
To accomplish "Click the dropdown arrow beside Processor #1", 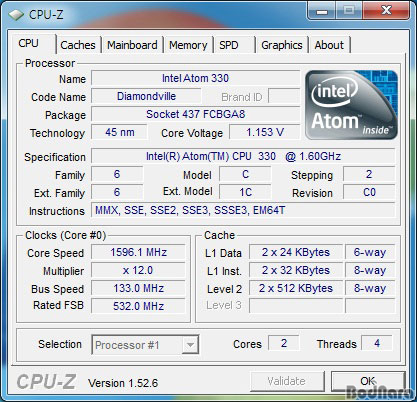I will click(190, 345).
